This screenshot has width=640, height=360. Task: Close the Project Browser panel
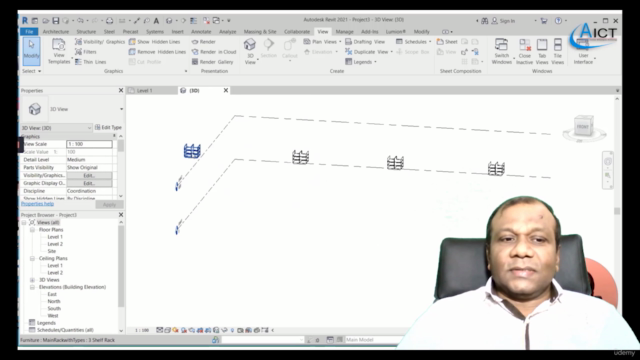click(x=121, y=215)
